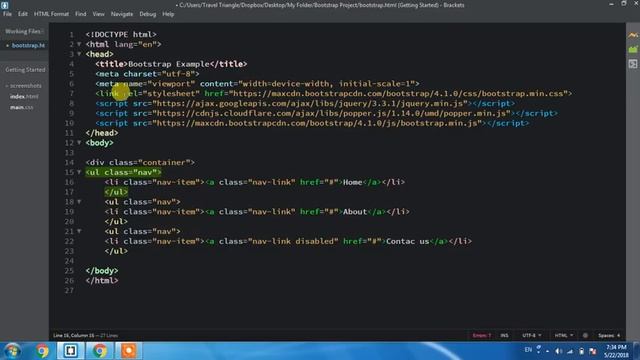Image resolution: width=640 pixels, height=360 pixels.
Task: Click the Contac us text on line 22
Action: [408, 241]
